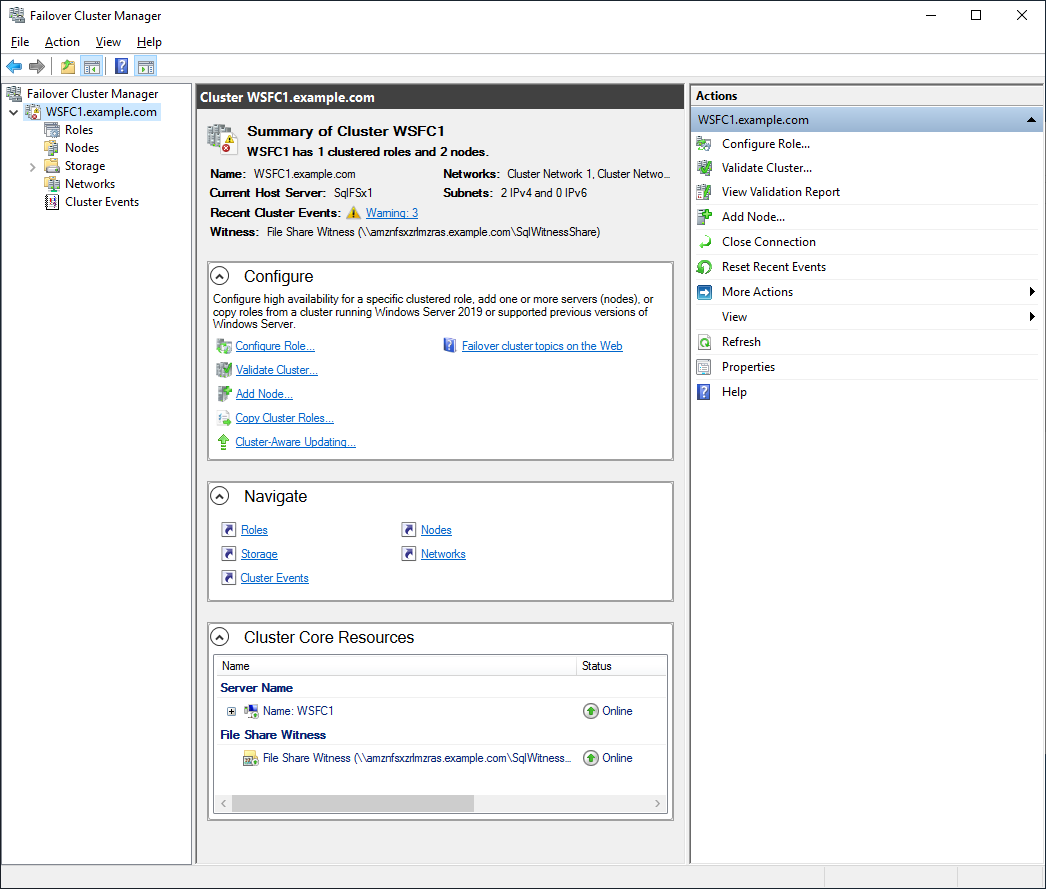Click the Storage folder icon in the tree
Viewport: 1046px width, 889px height.
pyautogui.click(x=52, y=166)
